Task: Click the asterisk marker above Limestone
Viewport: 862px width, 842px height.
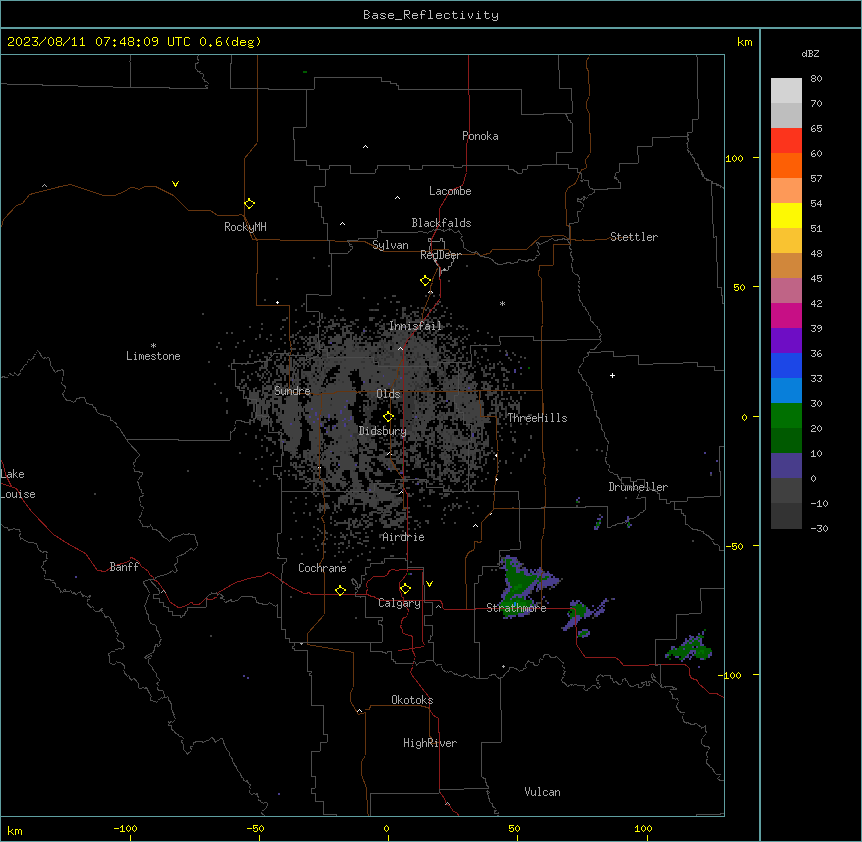Action: 153,346
